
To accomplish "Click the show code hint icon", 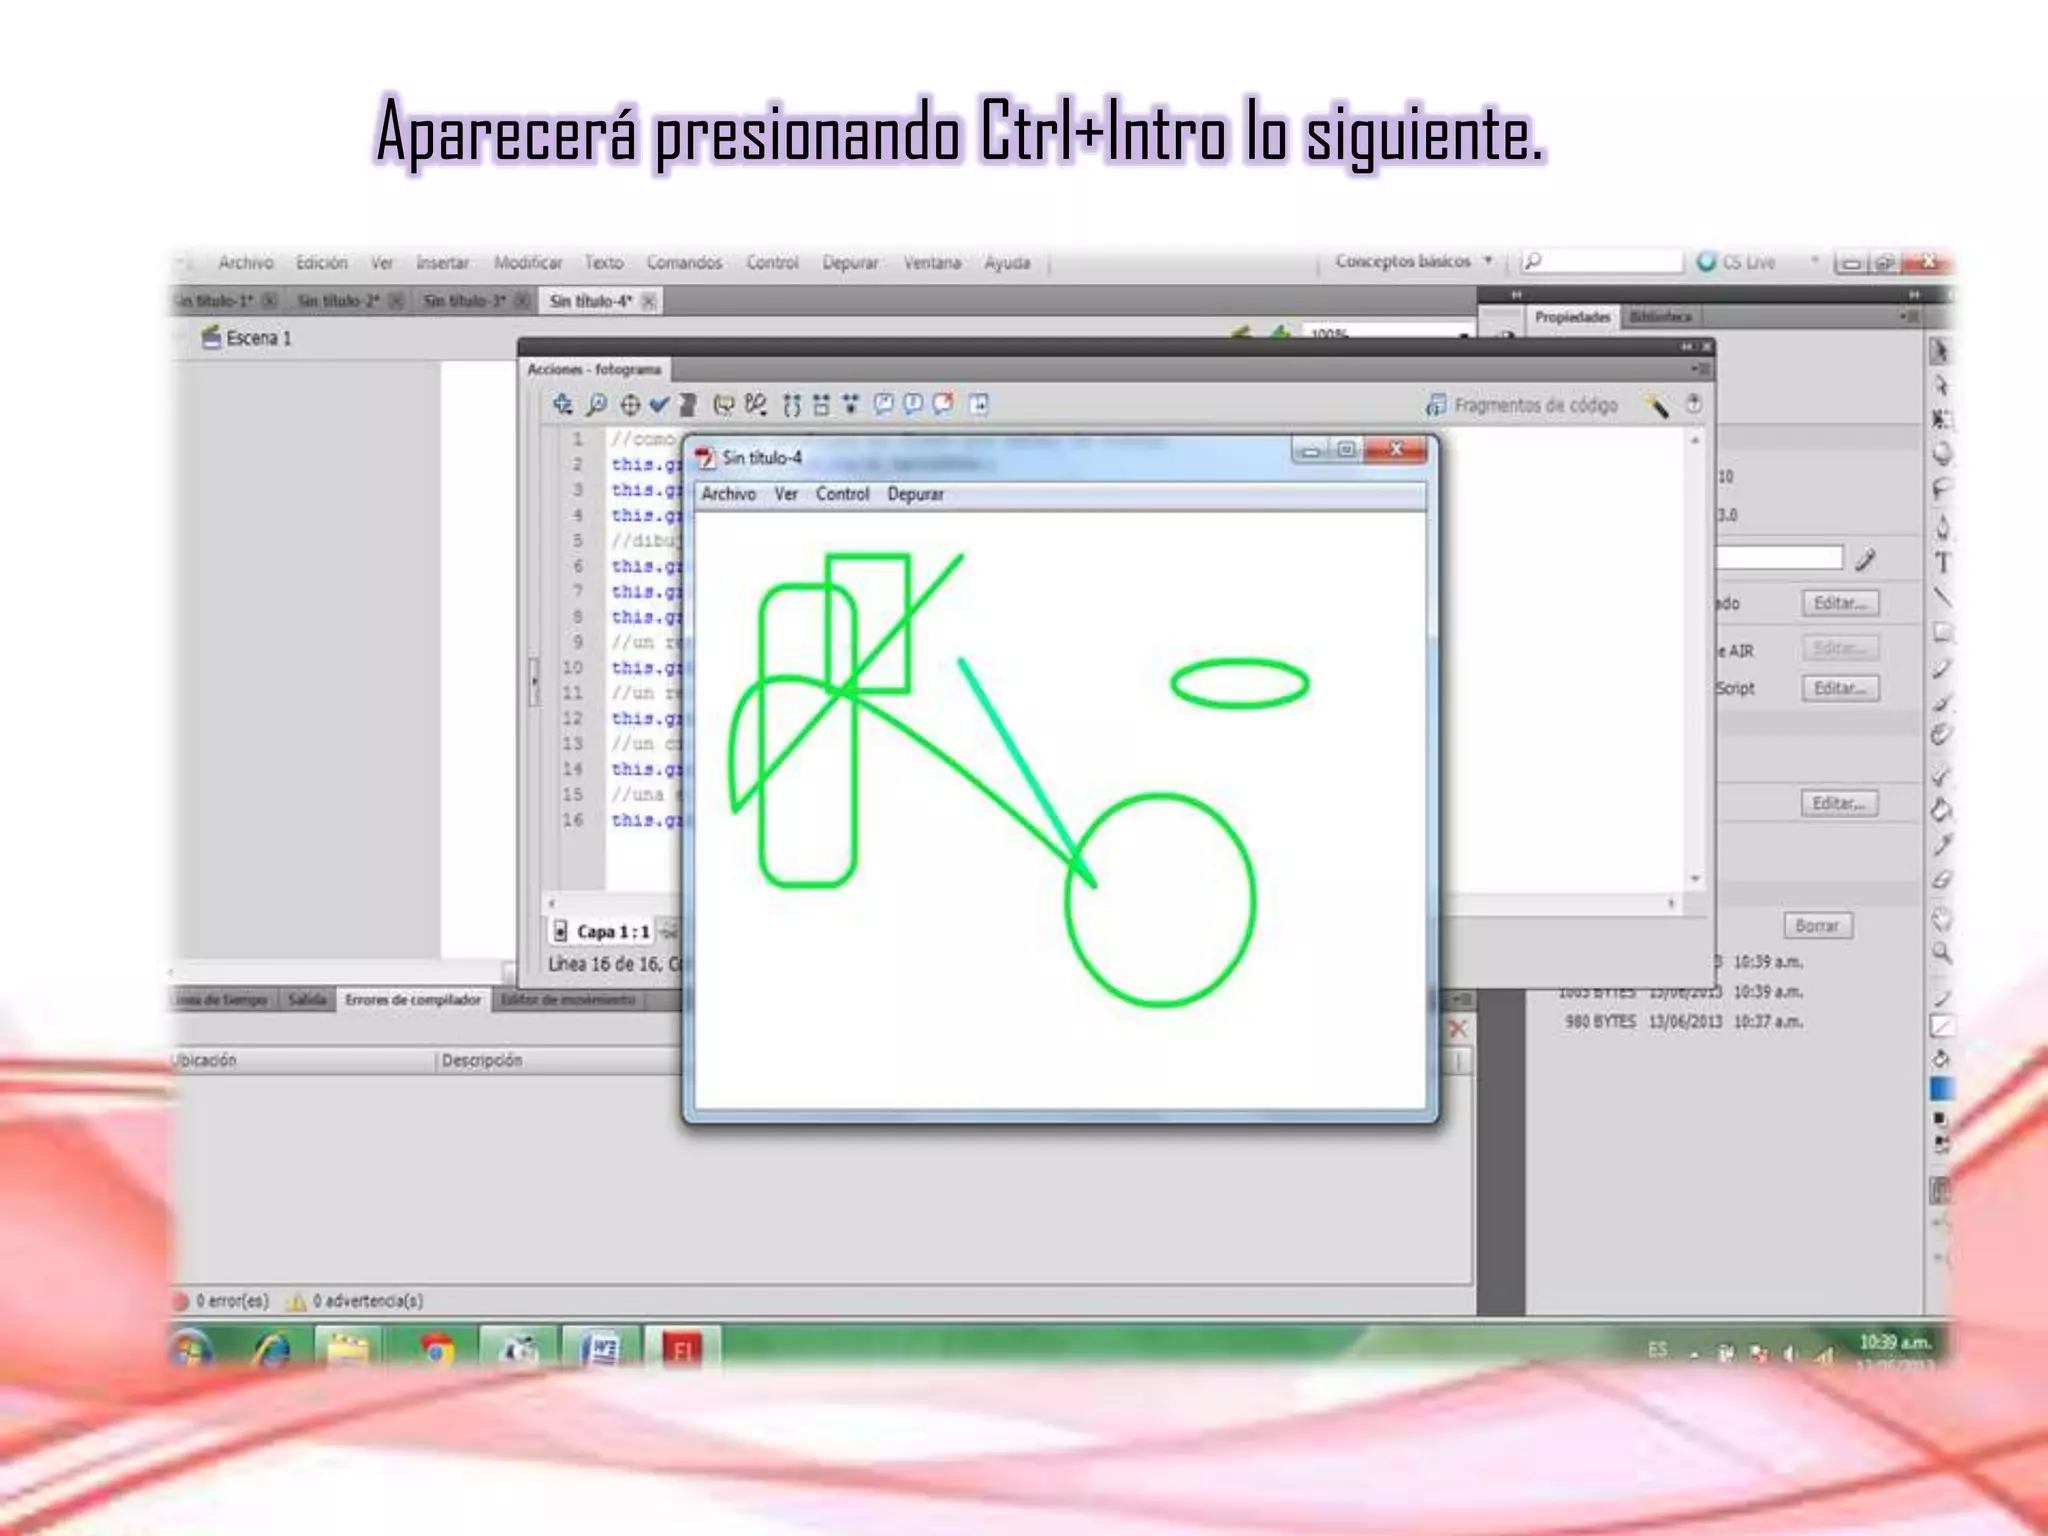I will 723,404.
